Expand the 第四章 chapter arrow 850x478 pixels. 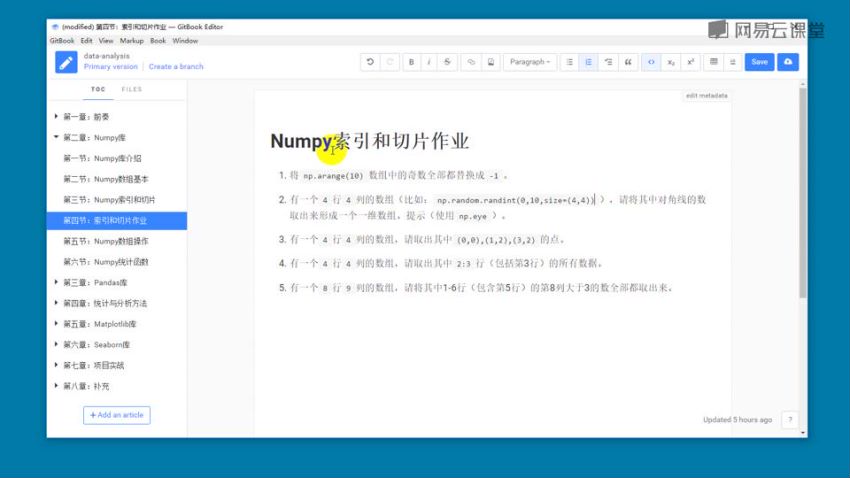point(56,302)
